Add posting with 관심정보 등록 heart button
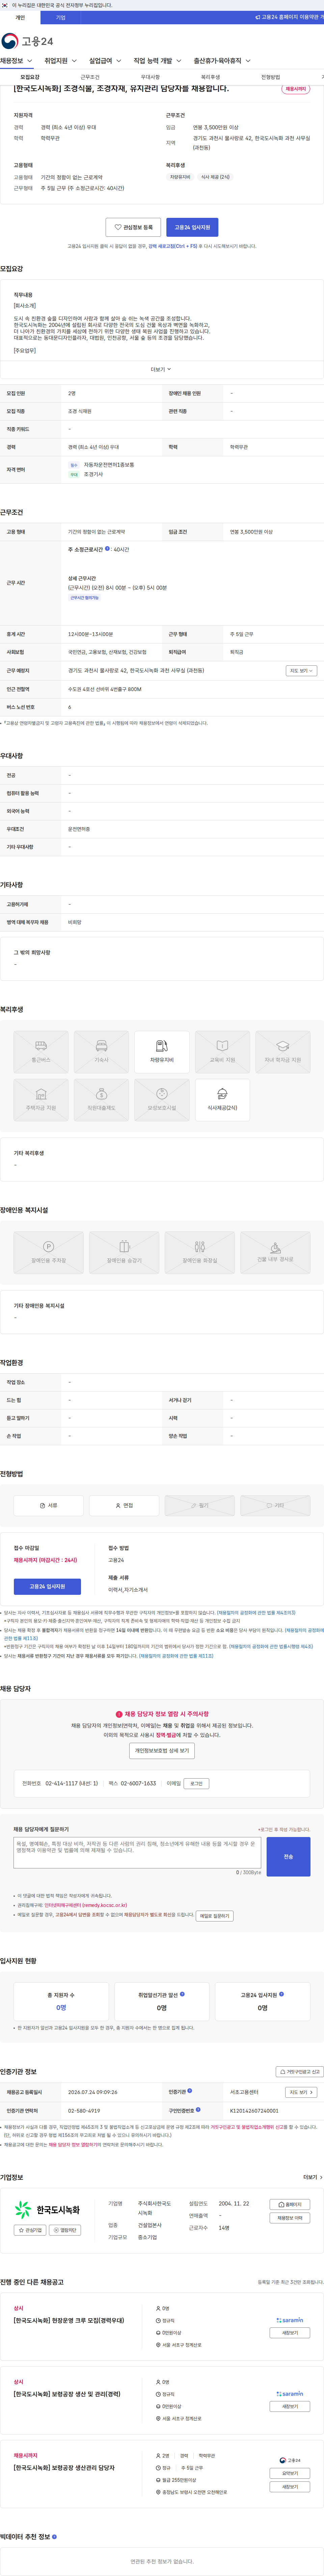324x2576 pixels. 133,227
